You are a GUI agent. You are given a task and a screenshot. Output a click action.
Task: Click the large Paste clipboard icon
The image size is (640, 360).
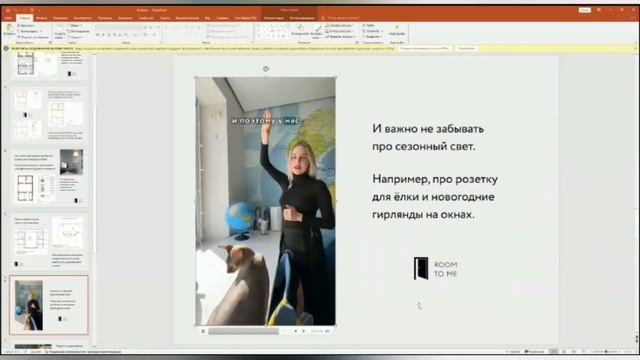[x=9, y=29]
